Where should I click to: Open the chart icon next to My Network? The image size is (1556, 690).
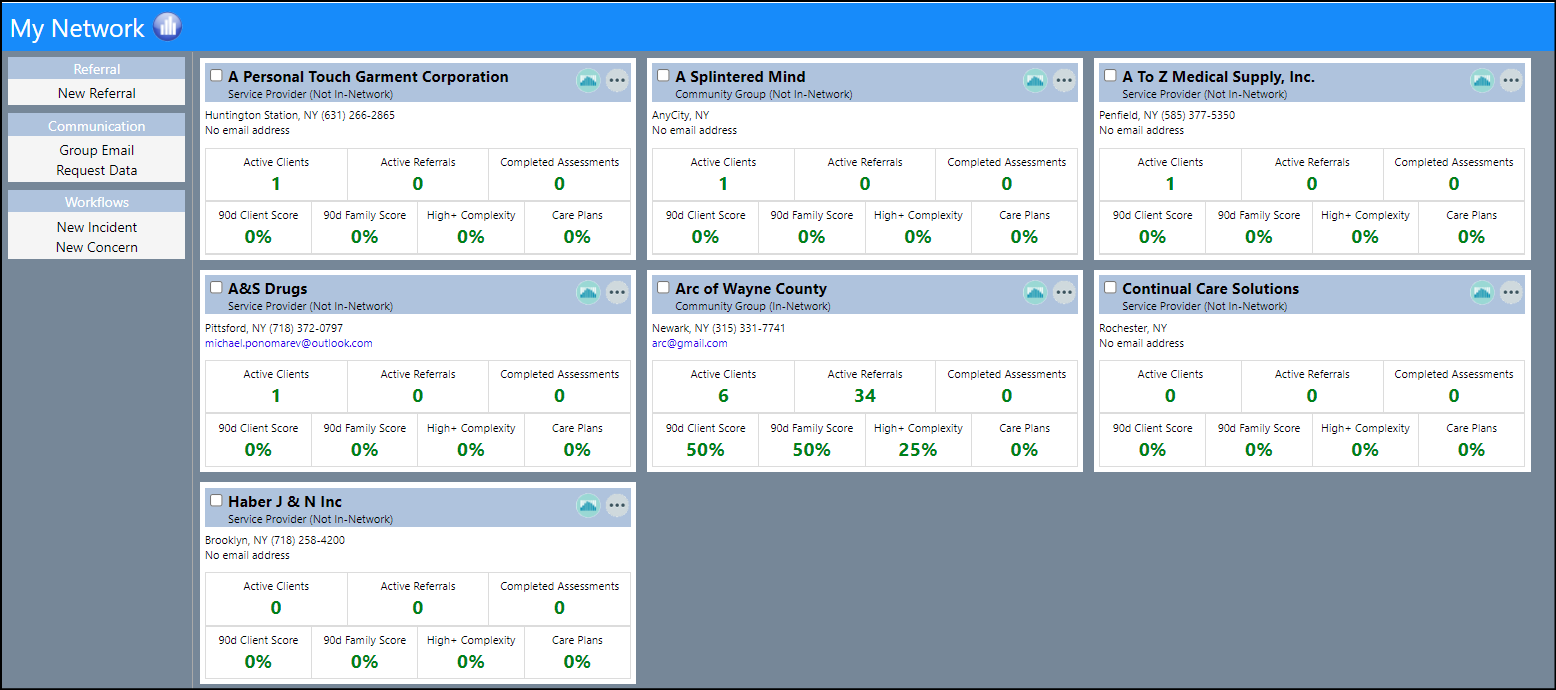168,27
